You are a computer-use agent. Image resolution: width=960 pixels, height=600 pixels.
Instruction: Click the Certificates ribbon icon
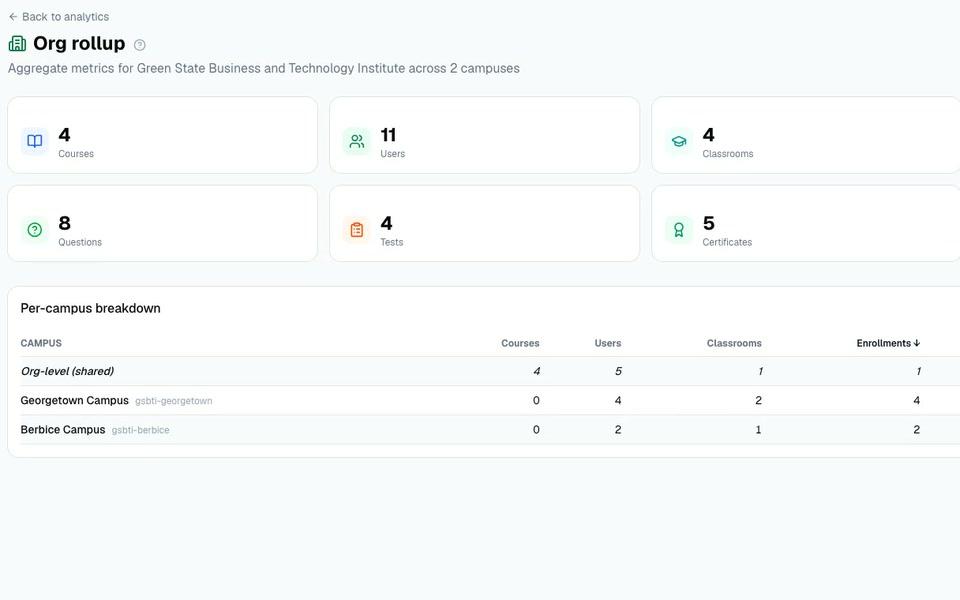pyautogui.click(x=679, y=230)
